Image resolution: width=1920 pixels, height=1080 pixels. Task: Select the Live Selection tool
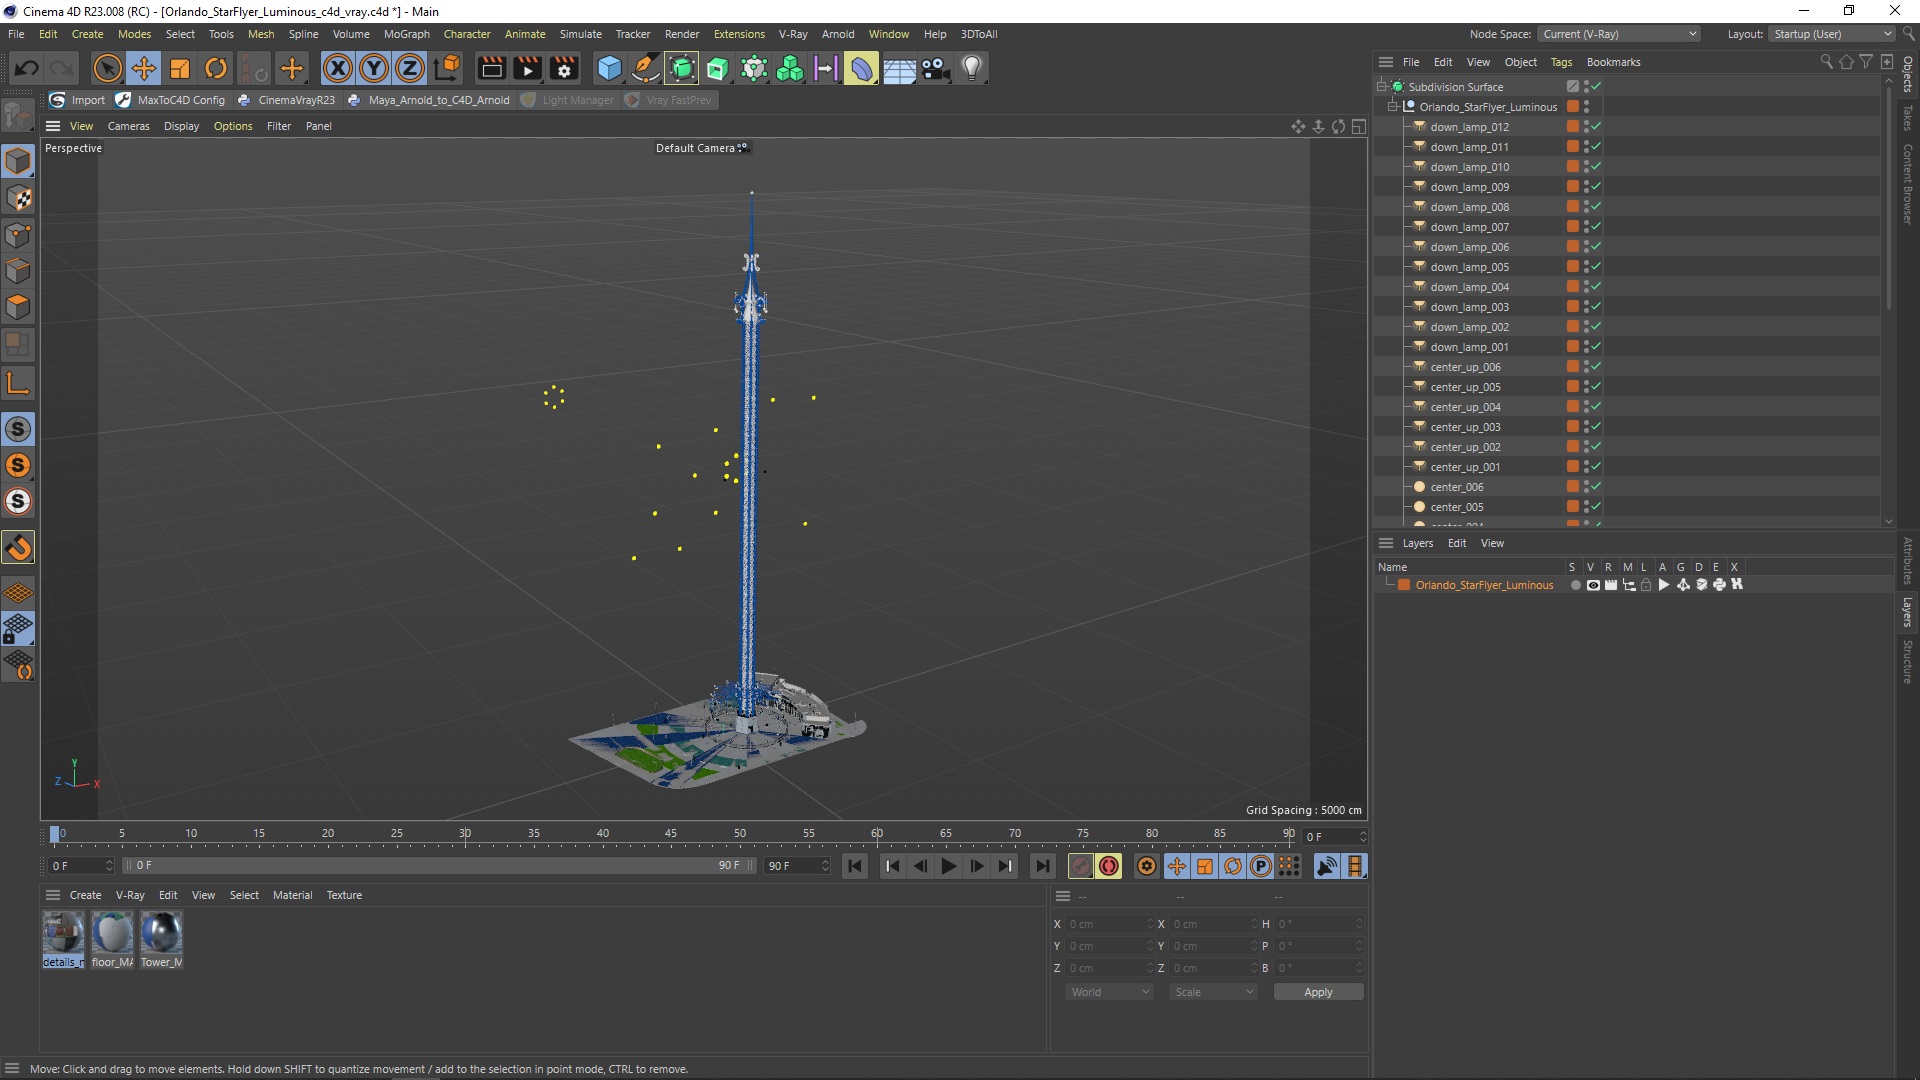(107, 68)
